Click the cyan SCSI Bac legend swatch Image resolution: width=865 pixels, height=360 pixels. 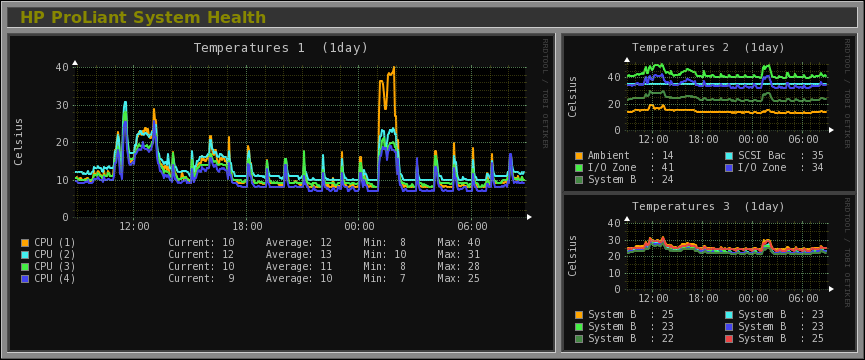pyautogui.click(x=729, y=155)
